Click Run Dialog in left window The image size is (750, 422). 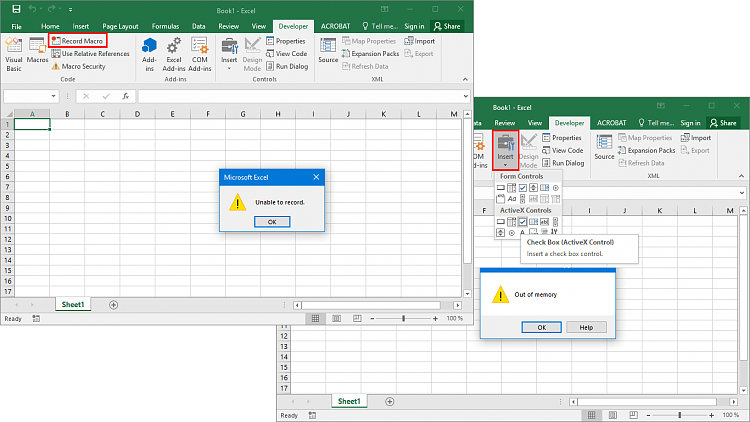coord(287,67)
